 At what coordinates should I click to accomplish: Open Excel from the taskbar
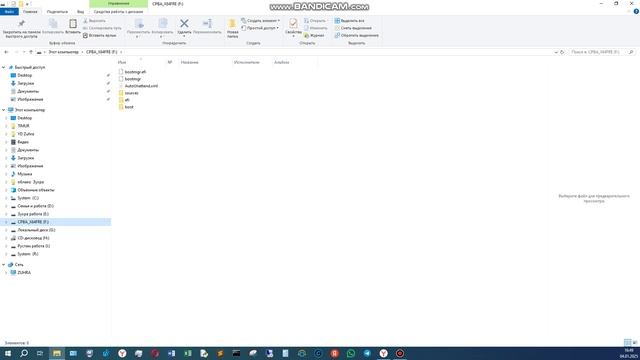coord(188,353)
